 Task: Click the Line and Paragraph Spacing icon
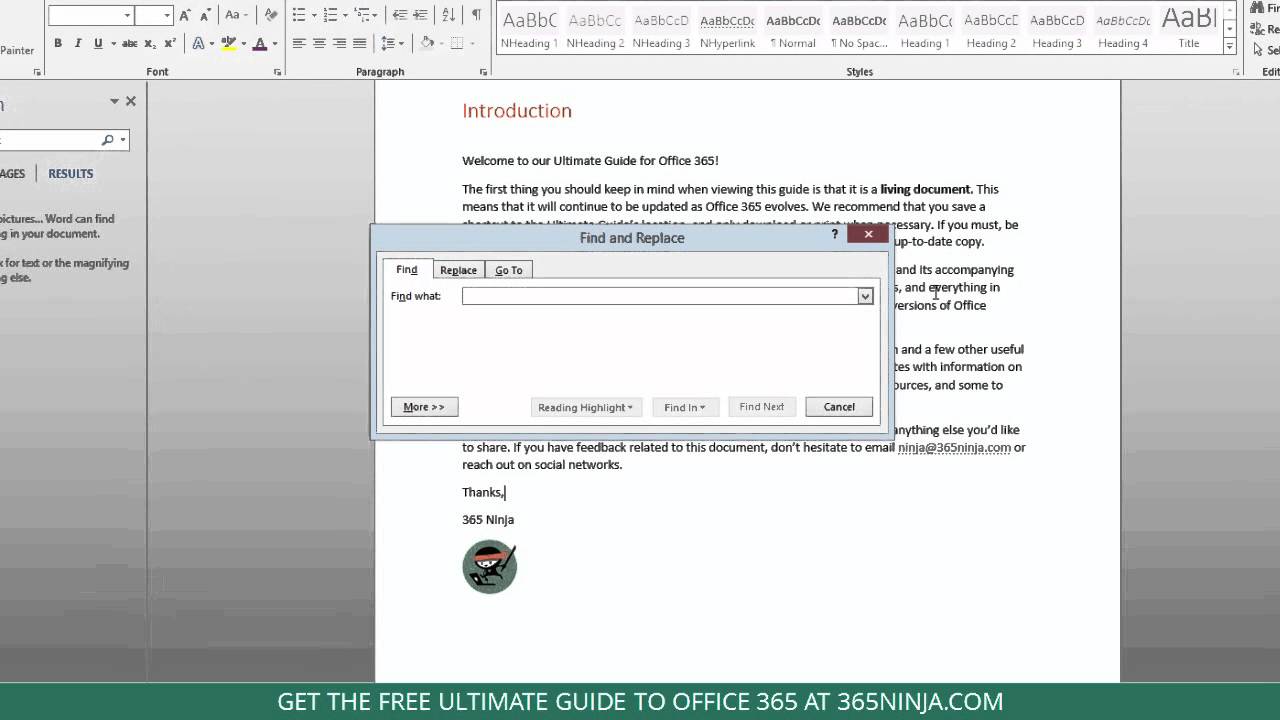tap(388, 43)
